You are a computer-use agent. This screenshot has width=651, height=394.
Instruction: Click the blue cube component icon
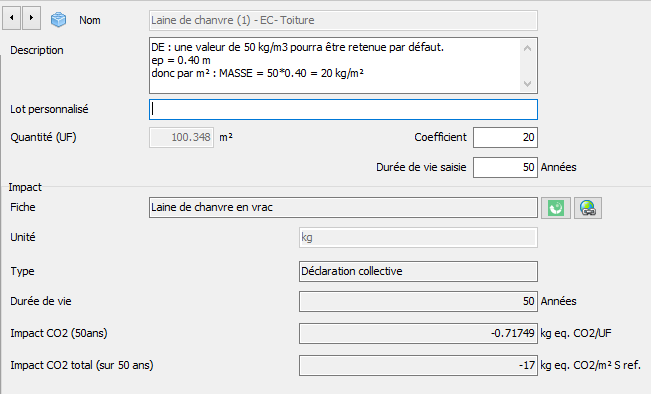point(59,20)
